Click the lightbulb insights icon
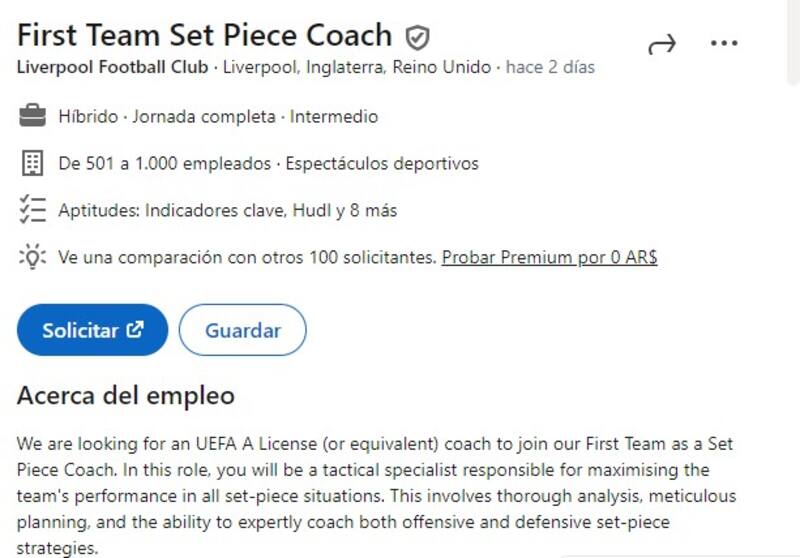The height and width of the screenshot is (558, 800). click(33, 257)
